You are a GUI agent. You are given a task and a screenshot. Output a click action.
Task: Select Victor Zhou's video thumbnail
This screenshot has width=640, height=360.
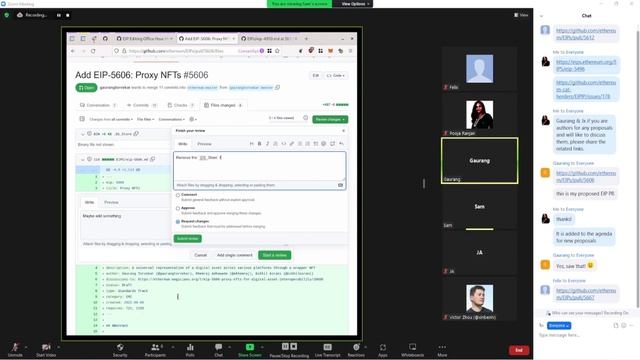[x=479, y=298]
